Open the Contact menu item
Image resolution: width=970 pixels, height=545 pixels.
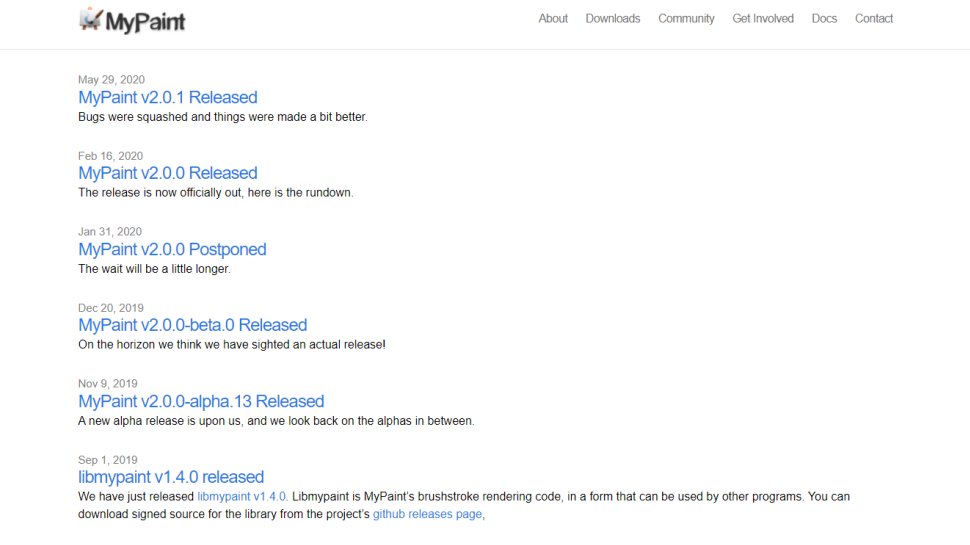click(873, 19)
